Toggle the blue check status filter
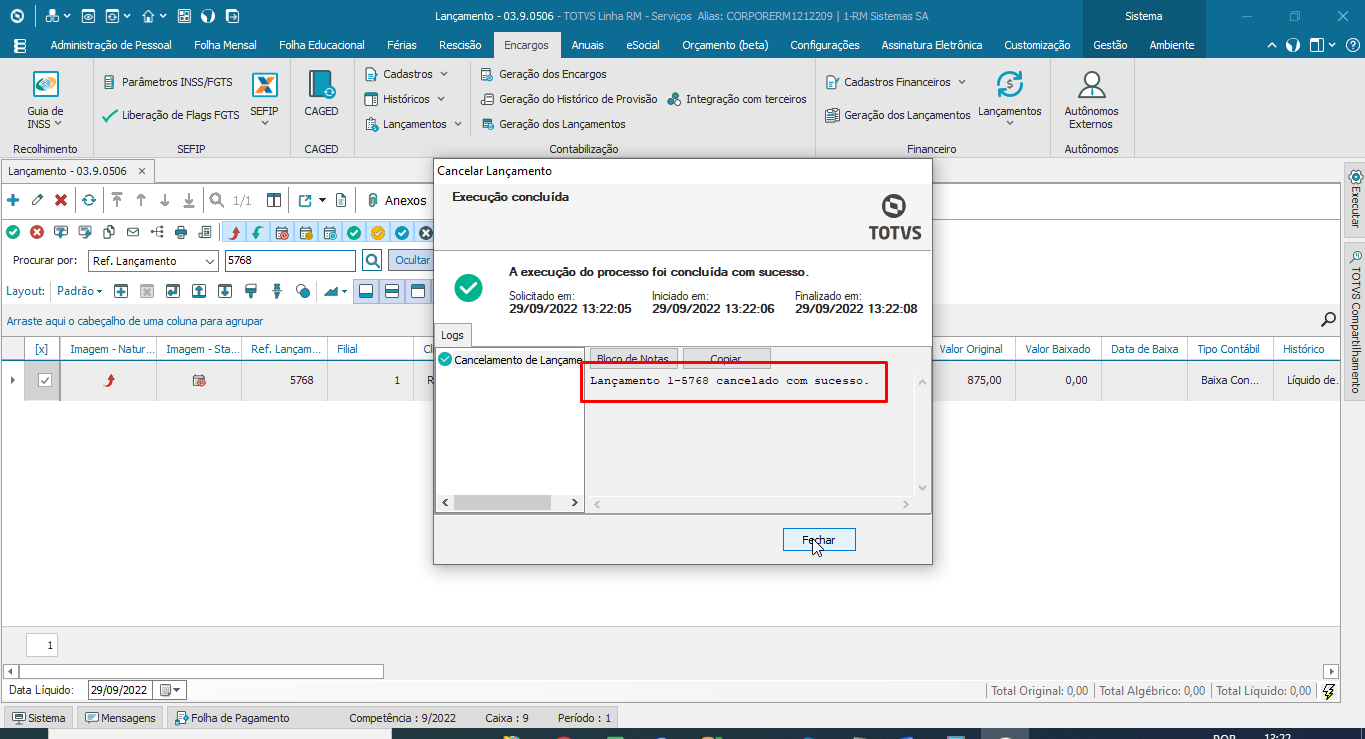The image size is (1365, 739). pyautogui.click(x=402, y=232)
